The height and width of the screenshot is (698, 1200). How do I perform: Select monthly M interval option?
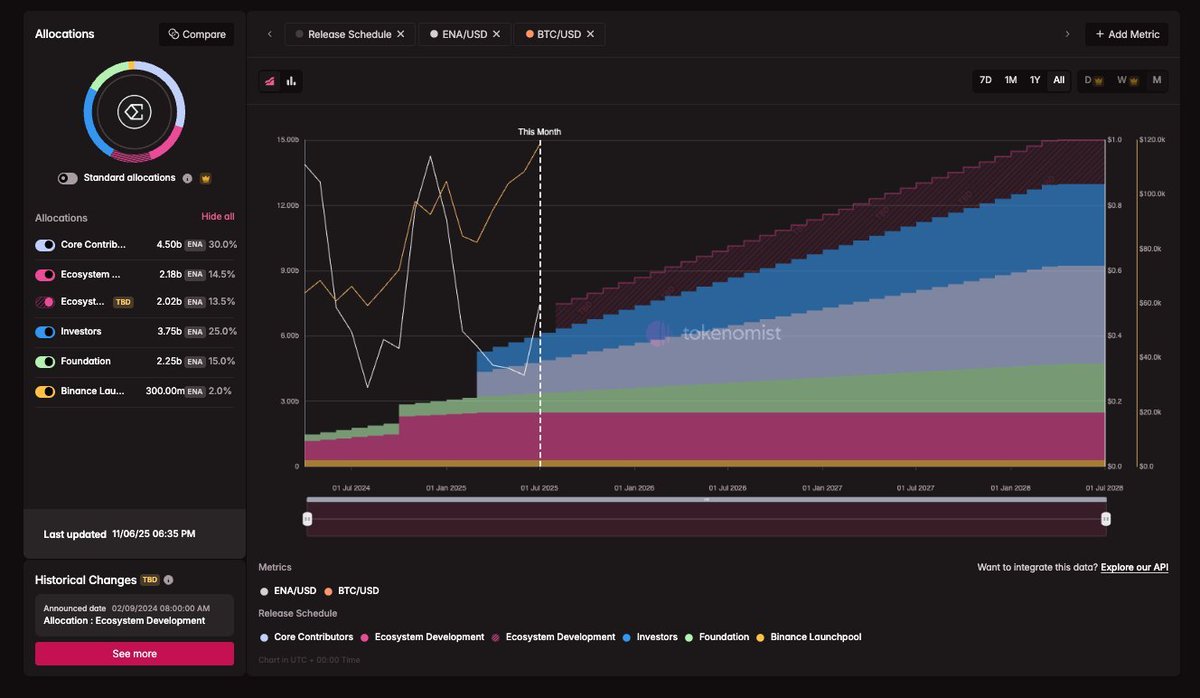tap(1157, 80)
